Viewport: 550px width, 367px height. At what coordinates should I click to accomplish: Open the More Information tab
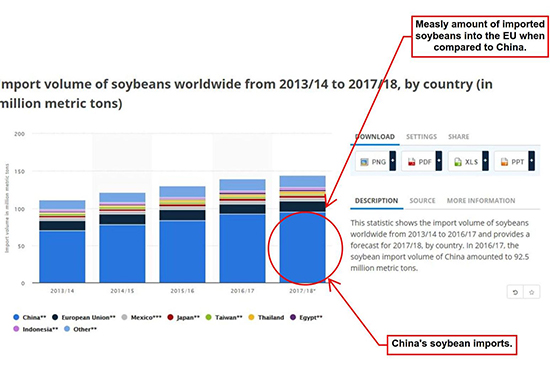(x=481, y=201)
